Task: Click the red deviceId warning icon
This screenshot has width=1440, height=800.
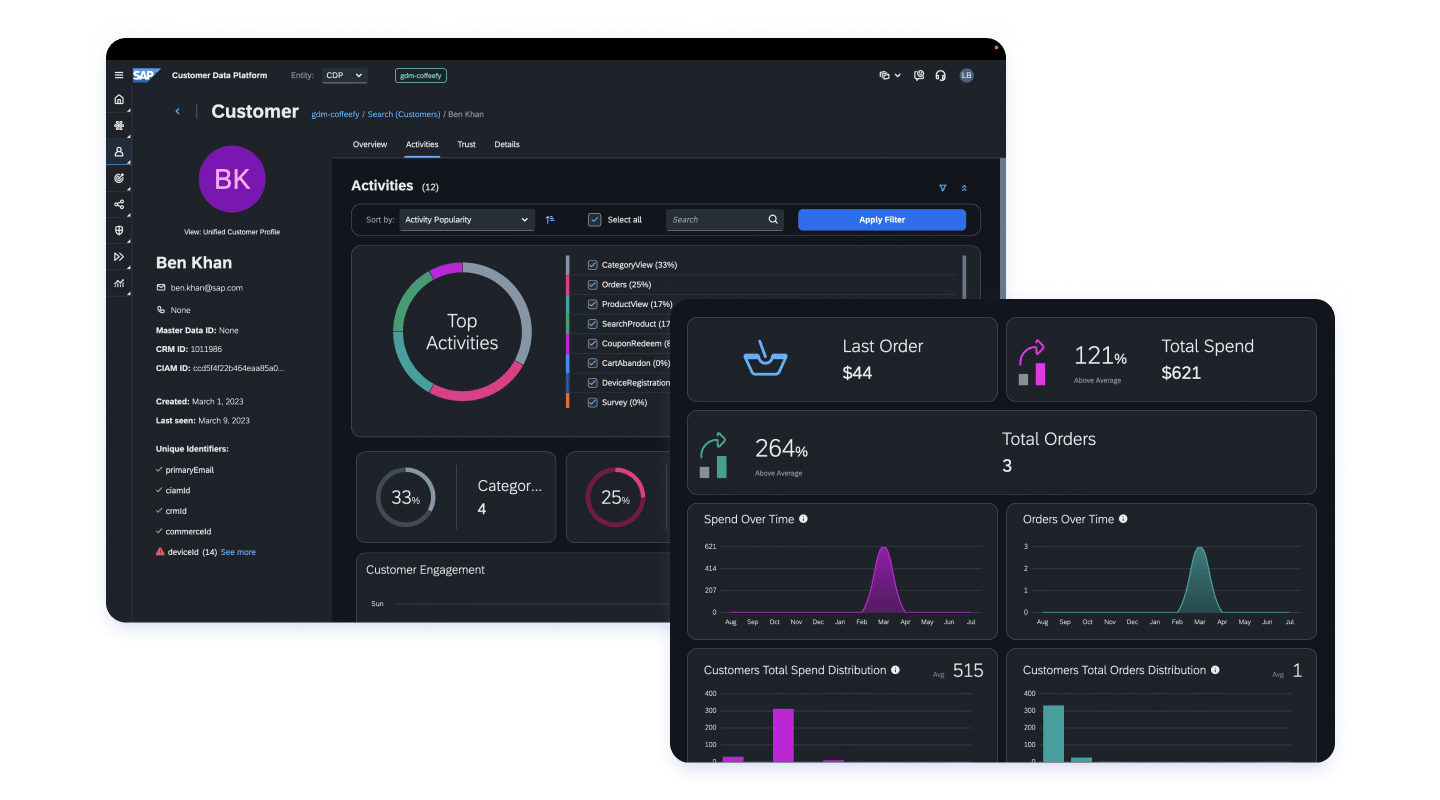Action: 160,552
